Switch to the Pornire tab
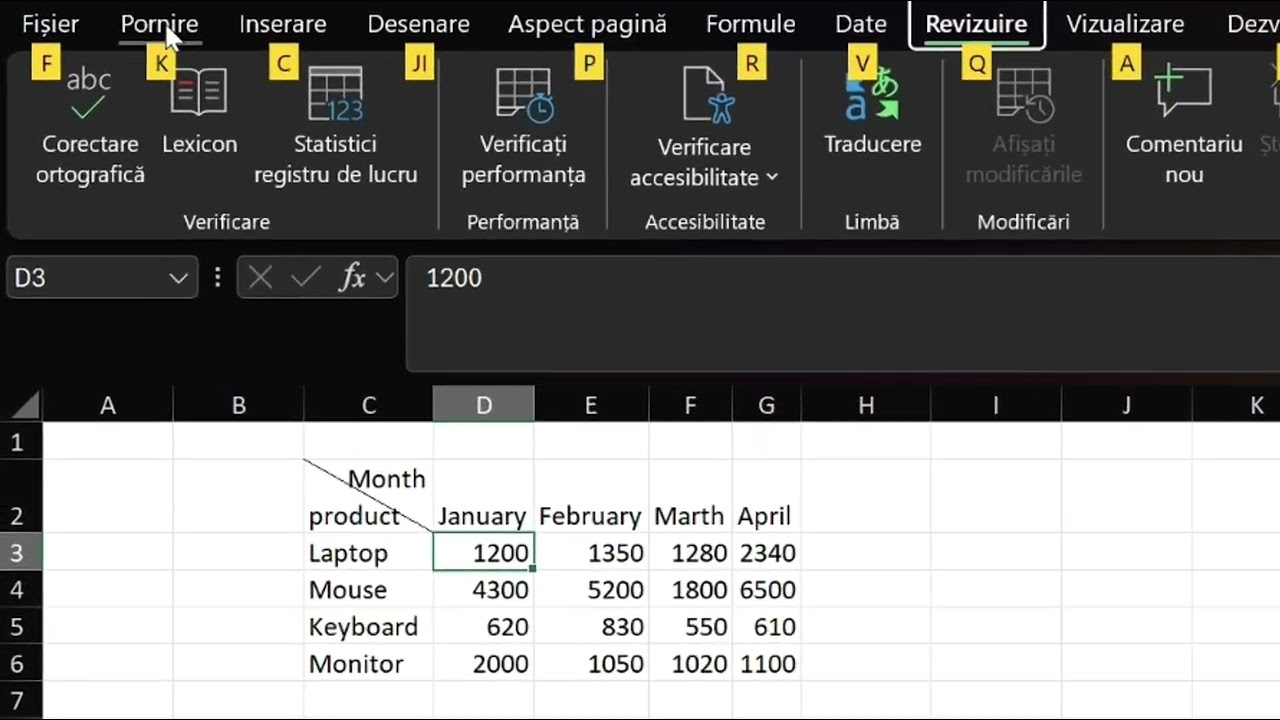This screenshot has width=1280, height=720. 159,24
